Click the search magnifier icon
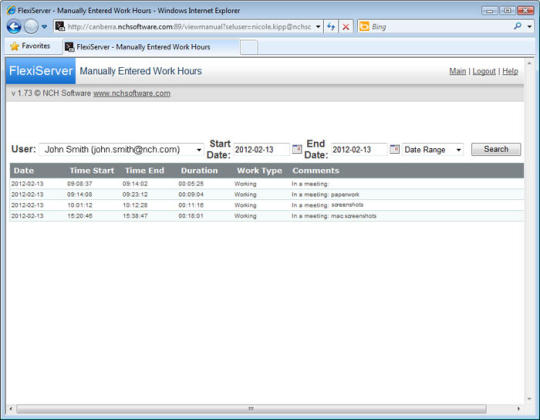The height and width of the screenshot is (420, 540). point(517,26)
